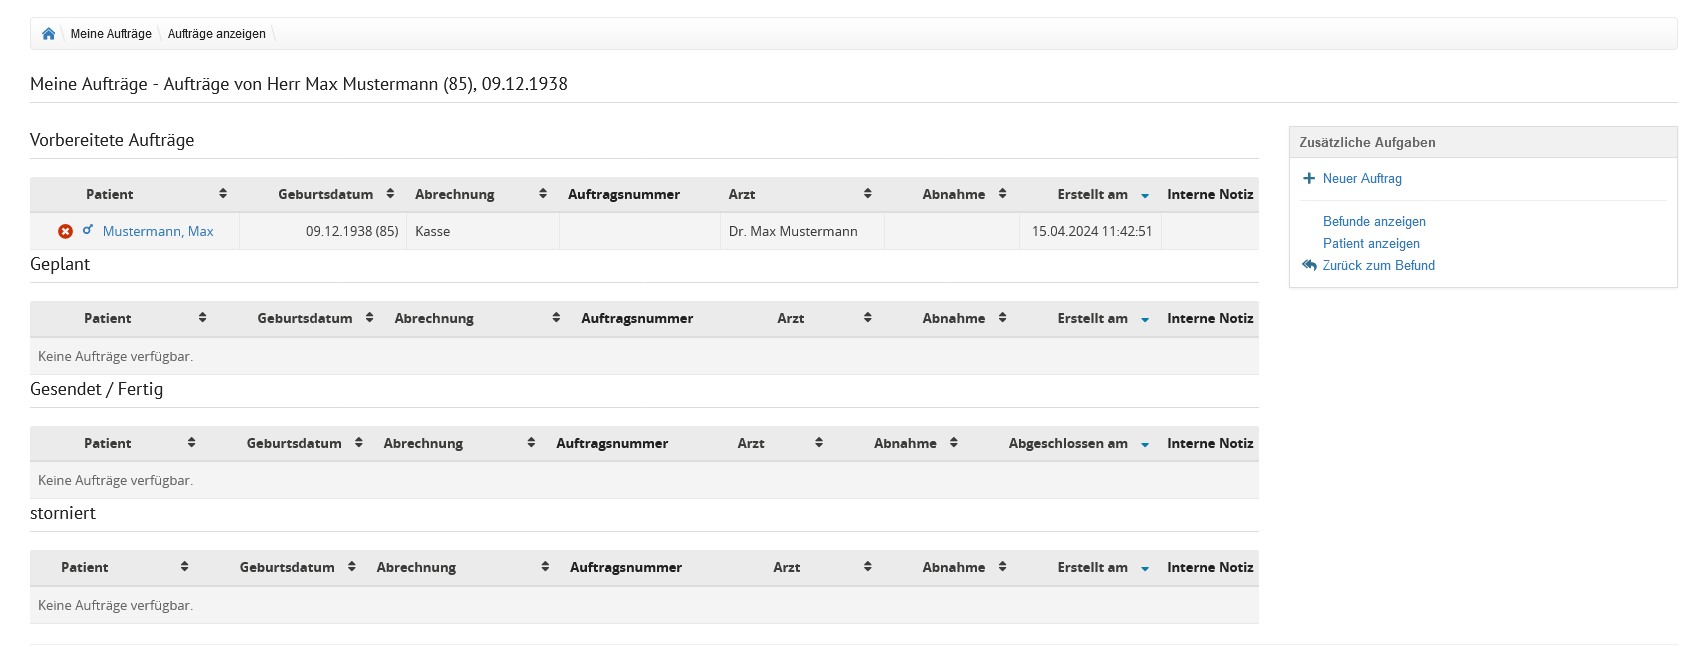Click the male gender icon beside Mustermann
This screenshot has height=659, width=1708.
pos(88,230)
